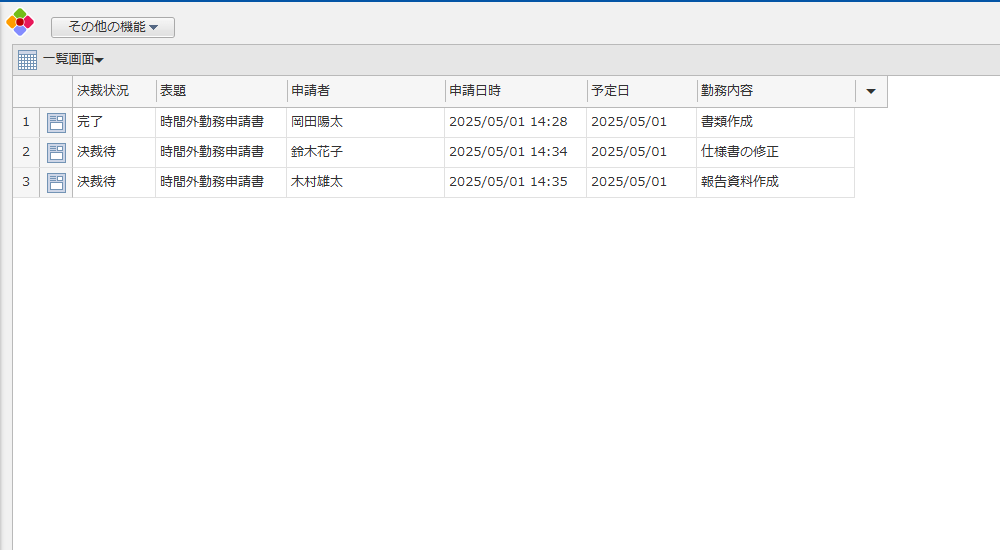Screen dimensions: 1000x550
Task: Open the column options arrow at header end
Action: (871, 91)
